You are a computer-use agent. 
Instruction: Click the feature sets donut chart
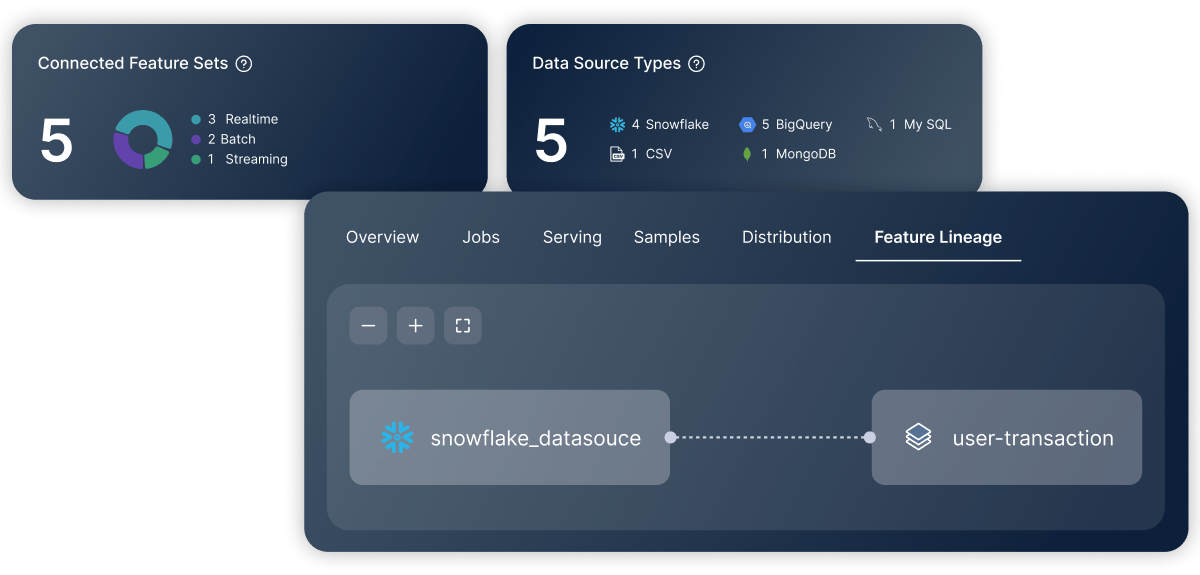(143, 139)
